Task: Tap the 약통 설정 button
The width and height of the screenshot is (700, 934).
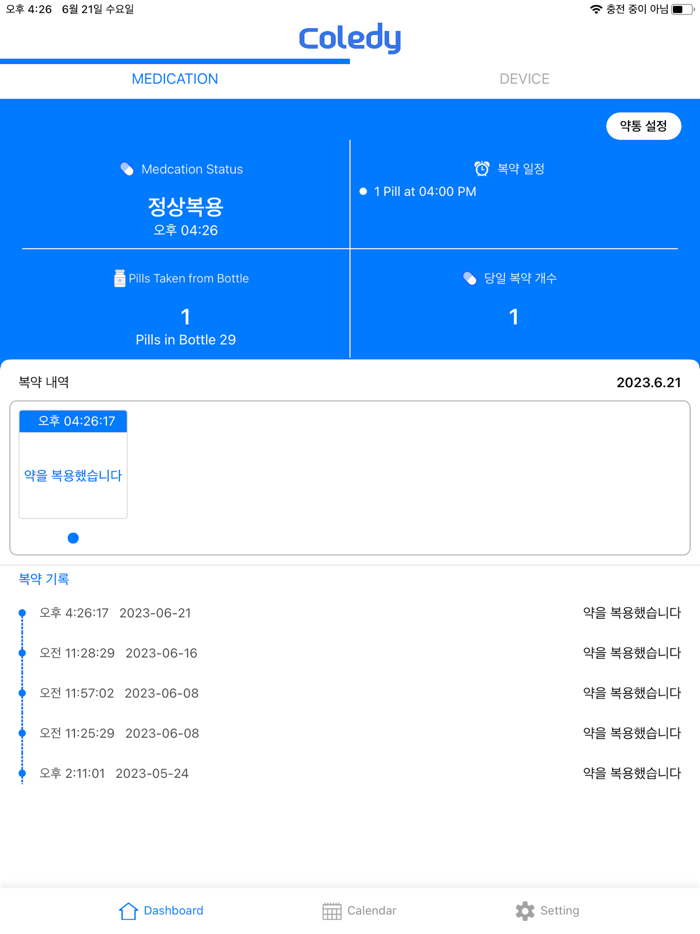Action: coord(643,126)
